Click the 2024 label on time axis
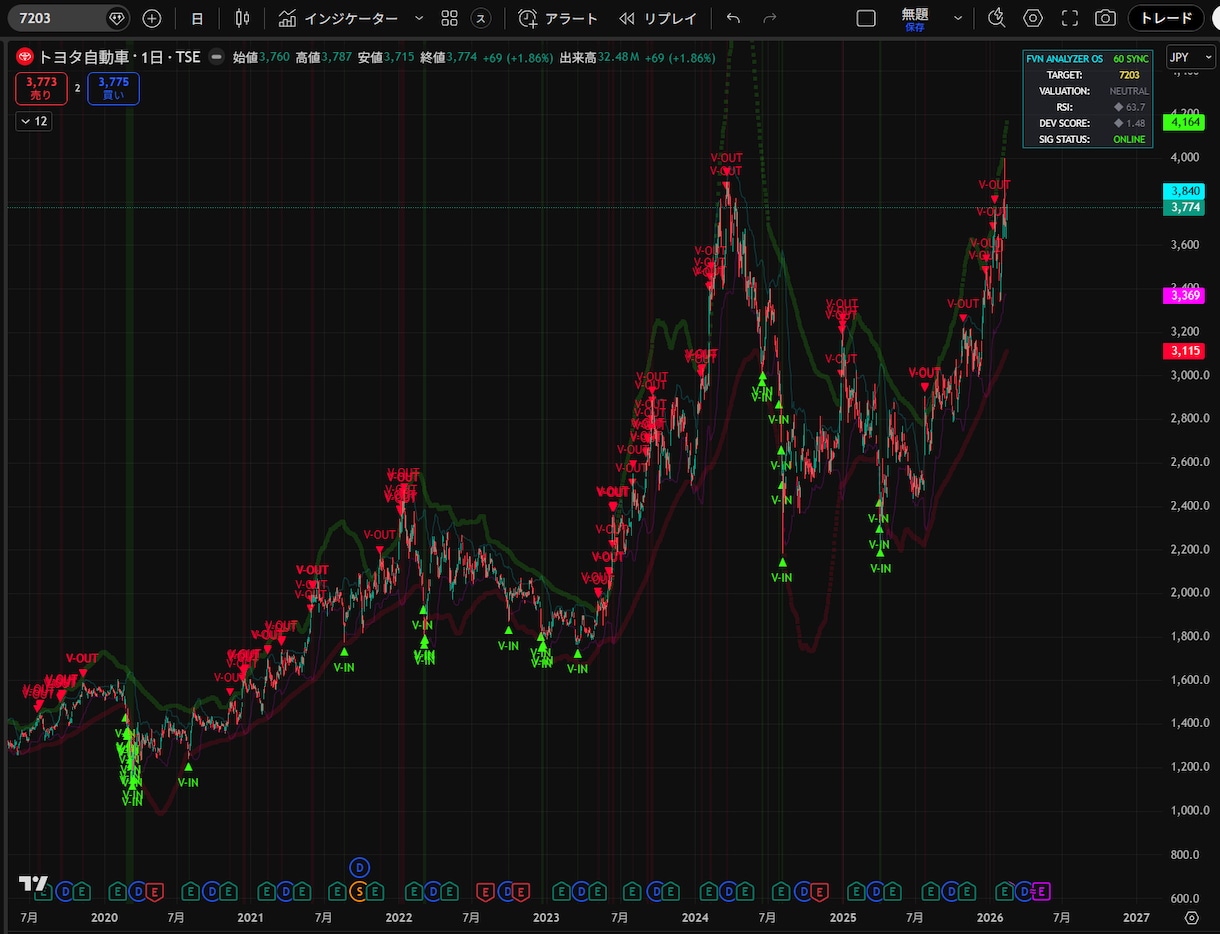The image size is (1220, 934). click(695, 917)
